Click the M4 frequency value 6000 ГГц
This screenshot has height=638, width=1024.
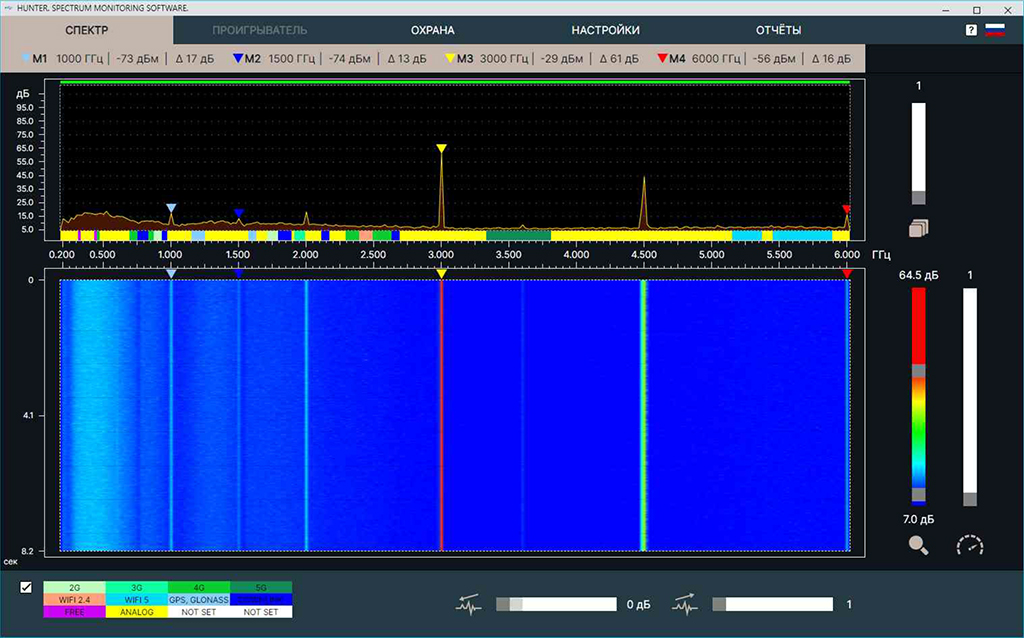point(716,59)
